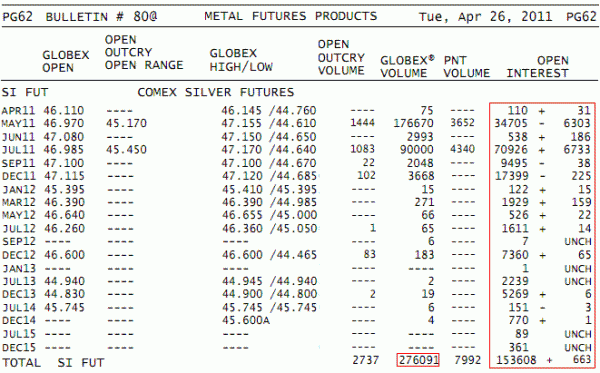Click the DEC12 outcry volume 83
This screenshot has width=600, height=373.
pyautogui.click(x=369, y=254)
